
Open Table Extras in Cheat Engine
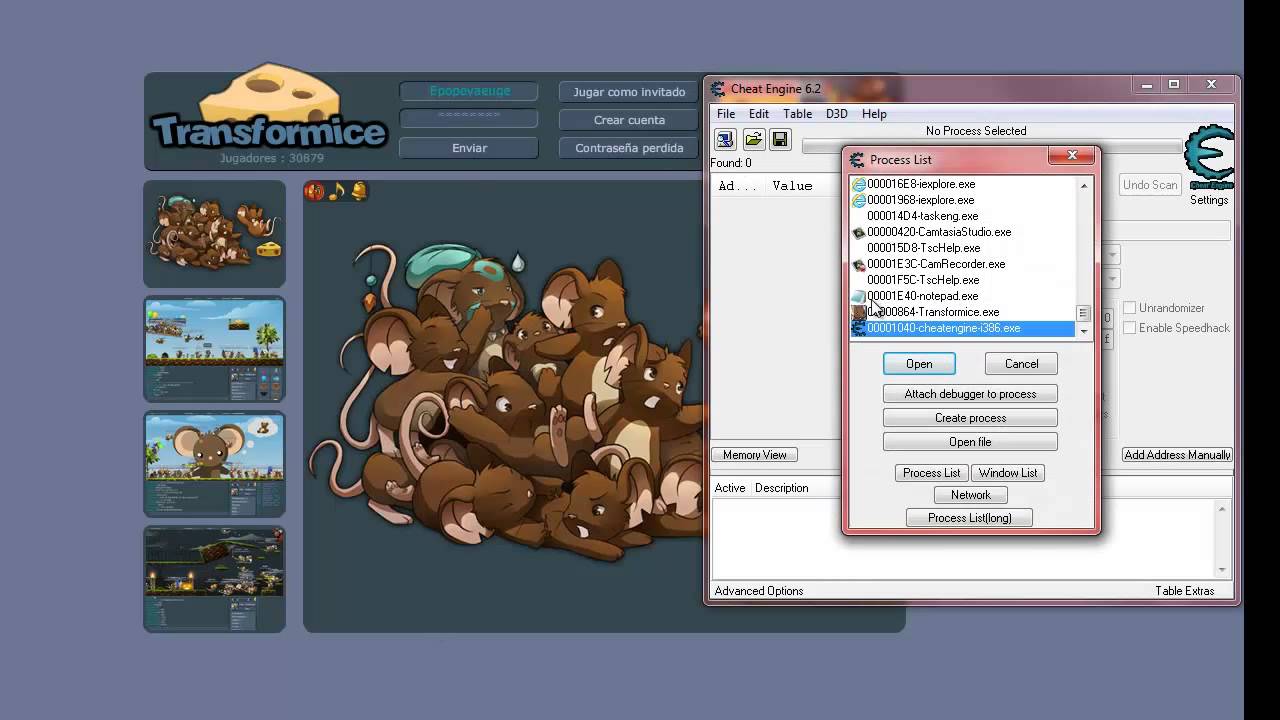click(1184, 591)
